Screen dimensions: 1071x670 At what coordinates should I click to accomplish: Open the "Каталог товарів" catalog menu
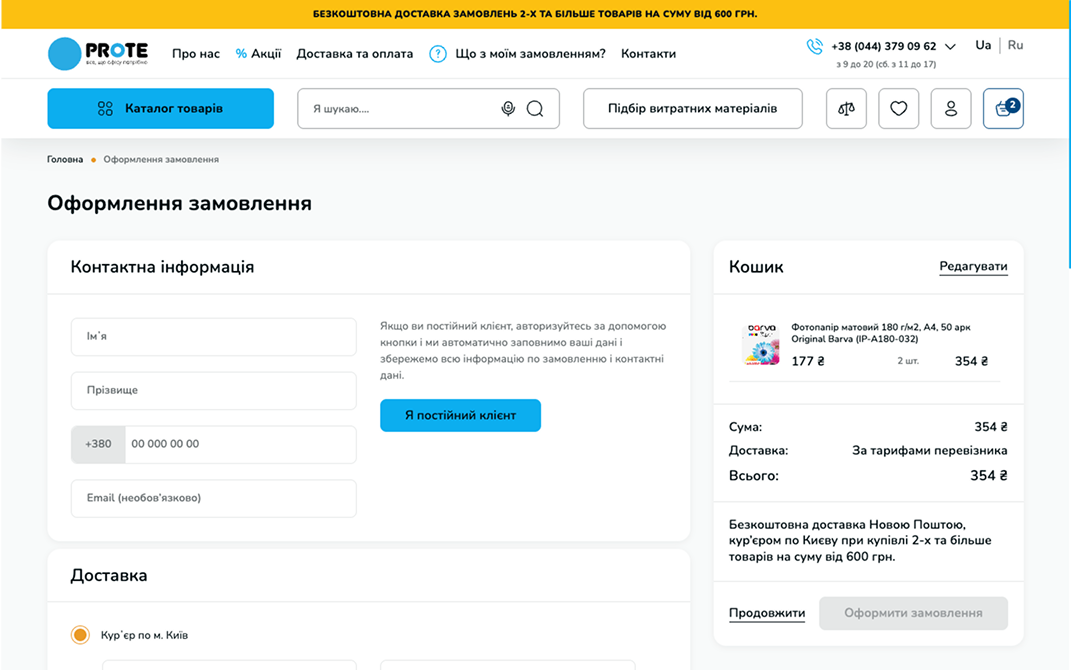tap(160, 109)
